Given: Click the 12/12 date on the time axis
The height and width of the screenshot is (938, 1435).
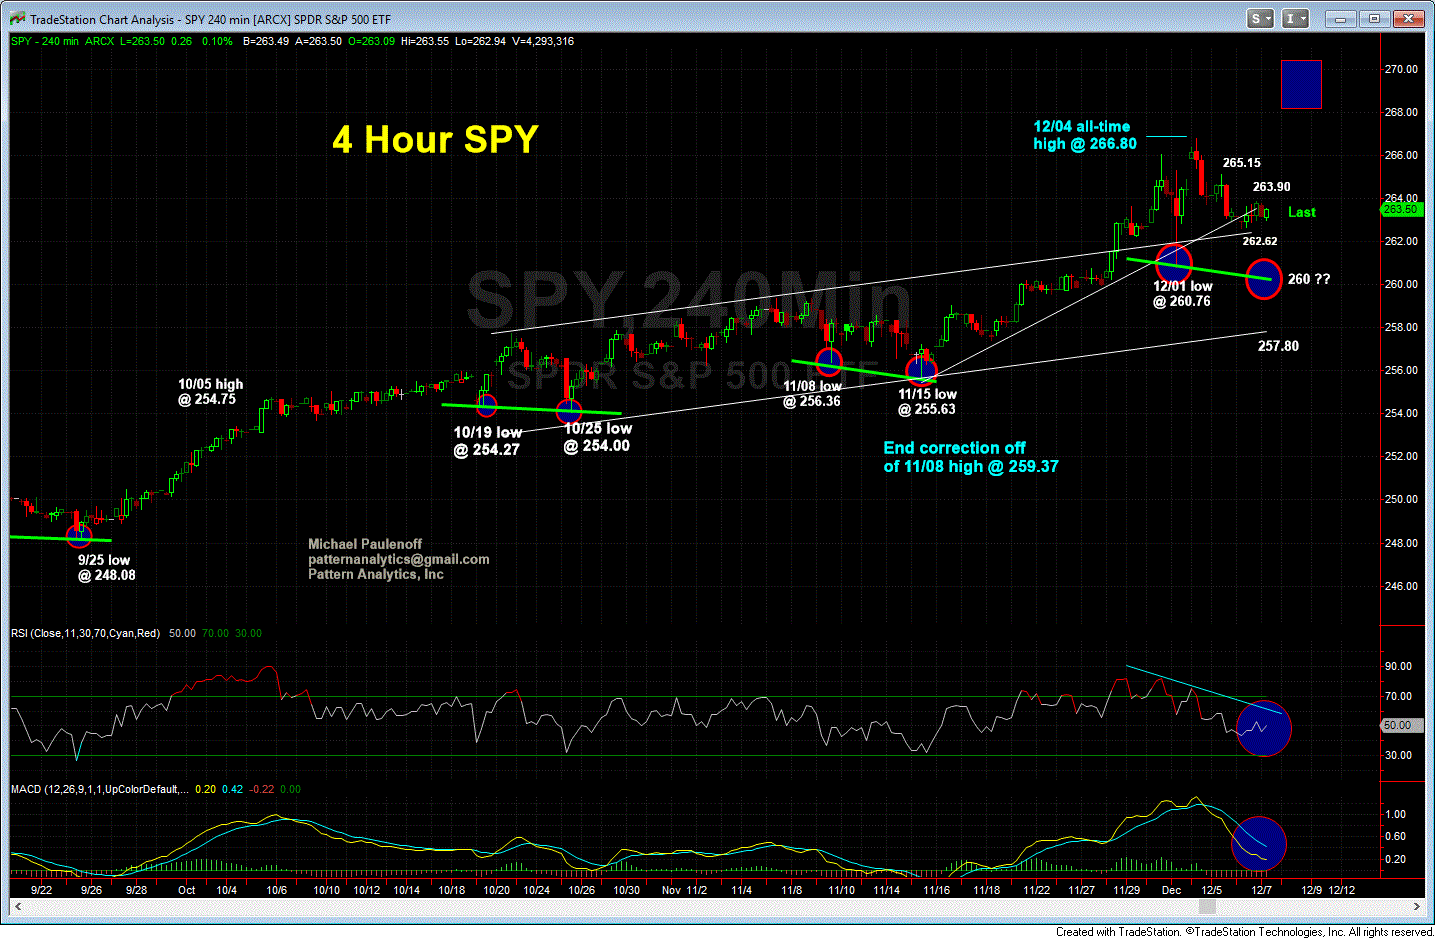Looking at the screenshot, I should coord(1341,890).
